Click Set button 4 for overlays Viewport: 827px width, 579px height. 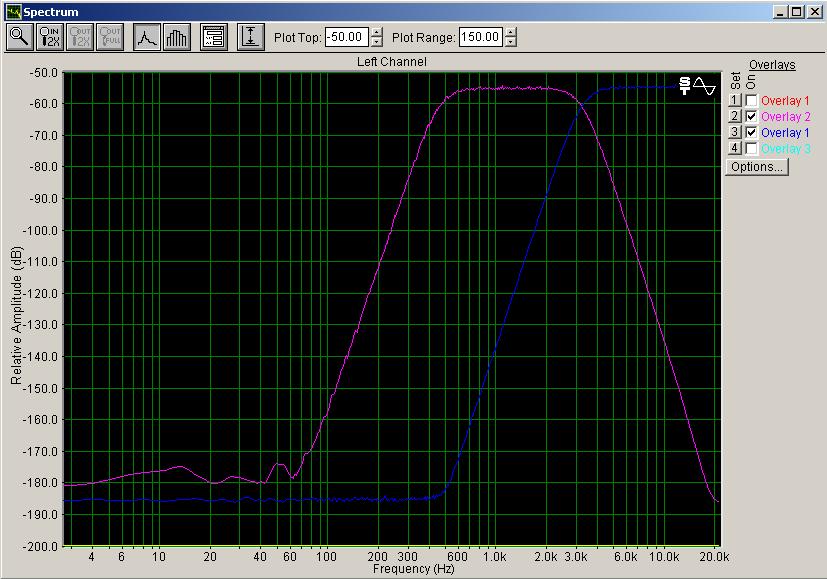pyautogui.click(x=735, y=149)
